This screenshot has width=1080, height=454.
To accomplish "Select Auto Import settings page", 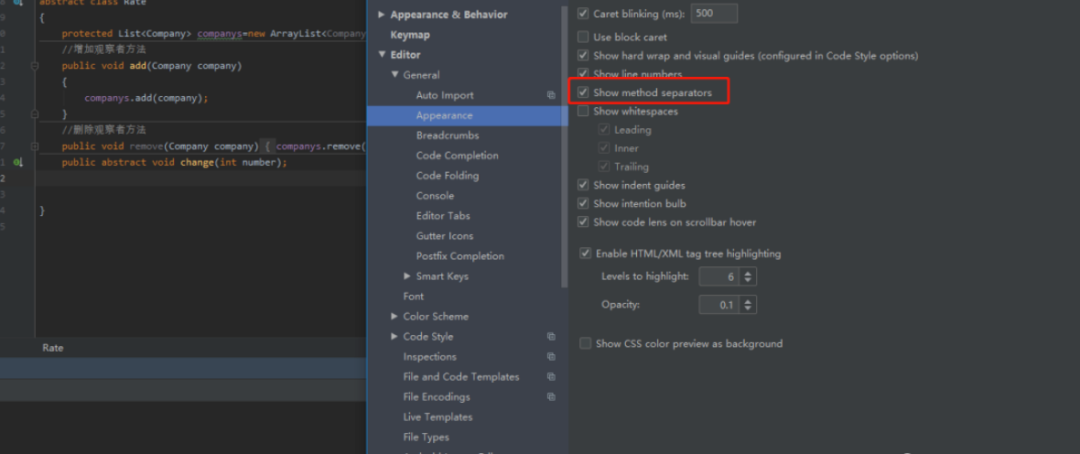I will (x=445, y=95).
